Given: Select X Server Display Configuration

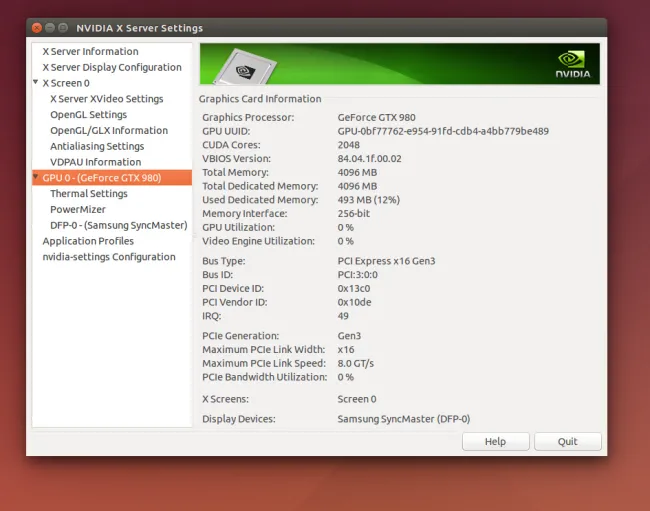Looking at the screenshot, I should pyautogui.click(x=112, y=67).
